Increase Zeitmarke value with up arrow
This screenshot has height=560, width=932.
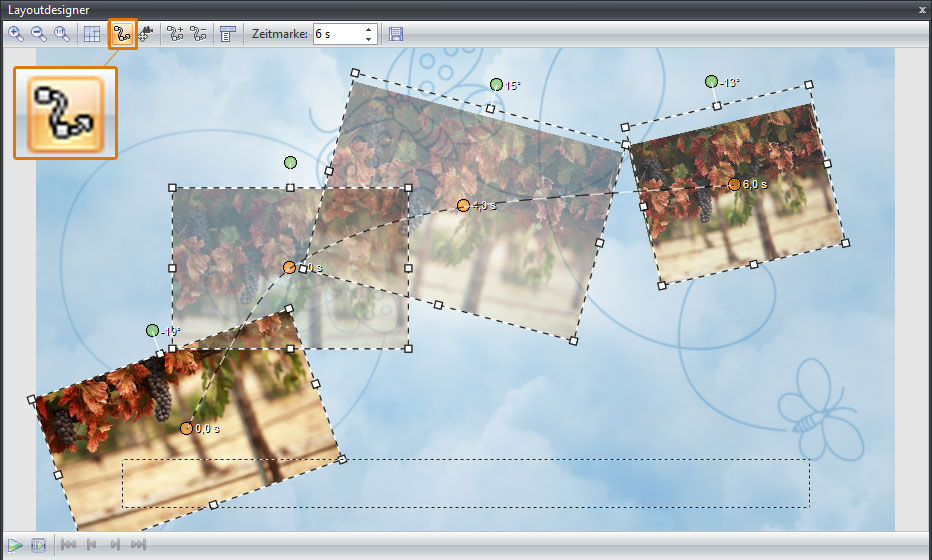pyautogui.click(x=369, y=29)
